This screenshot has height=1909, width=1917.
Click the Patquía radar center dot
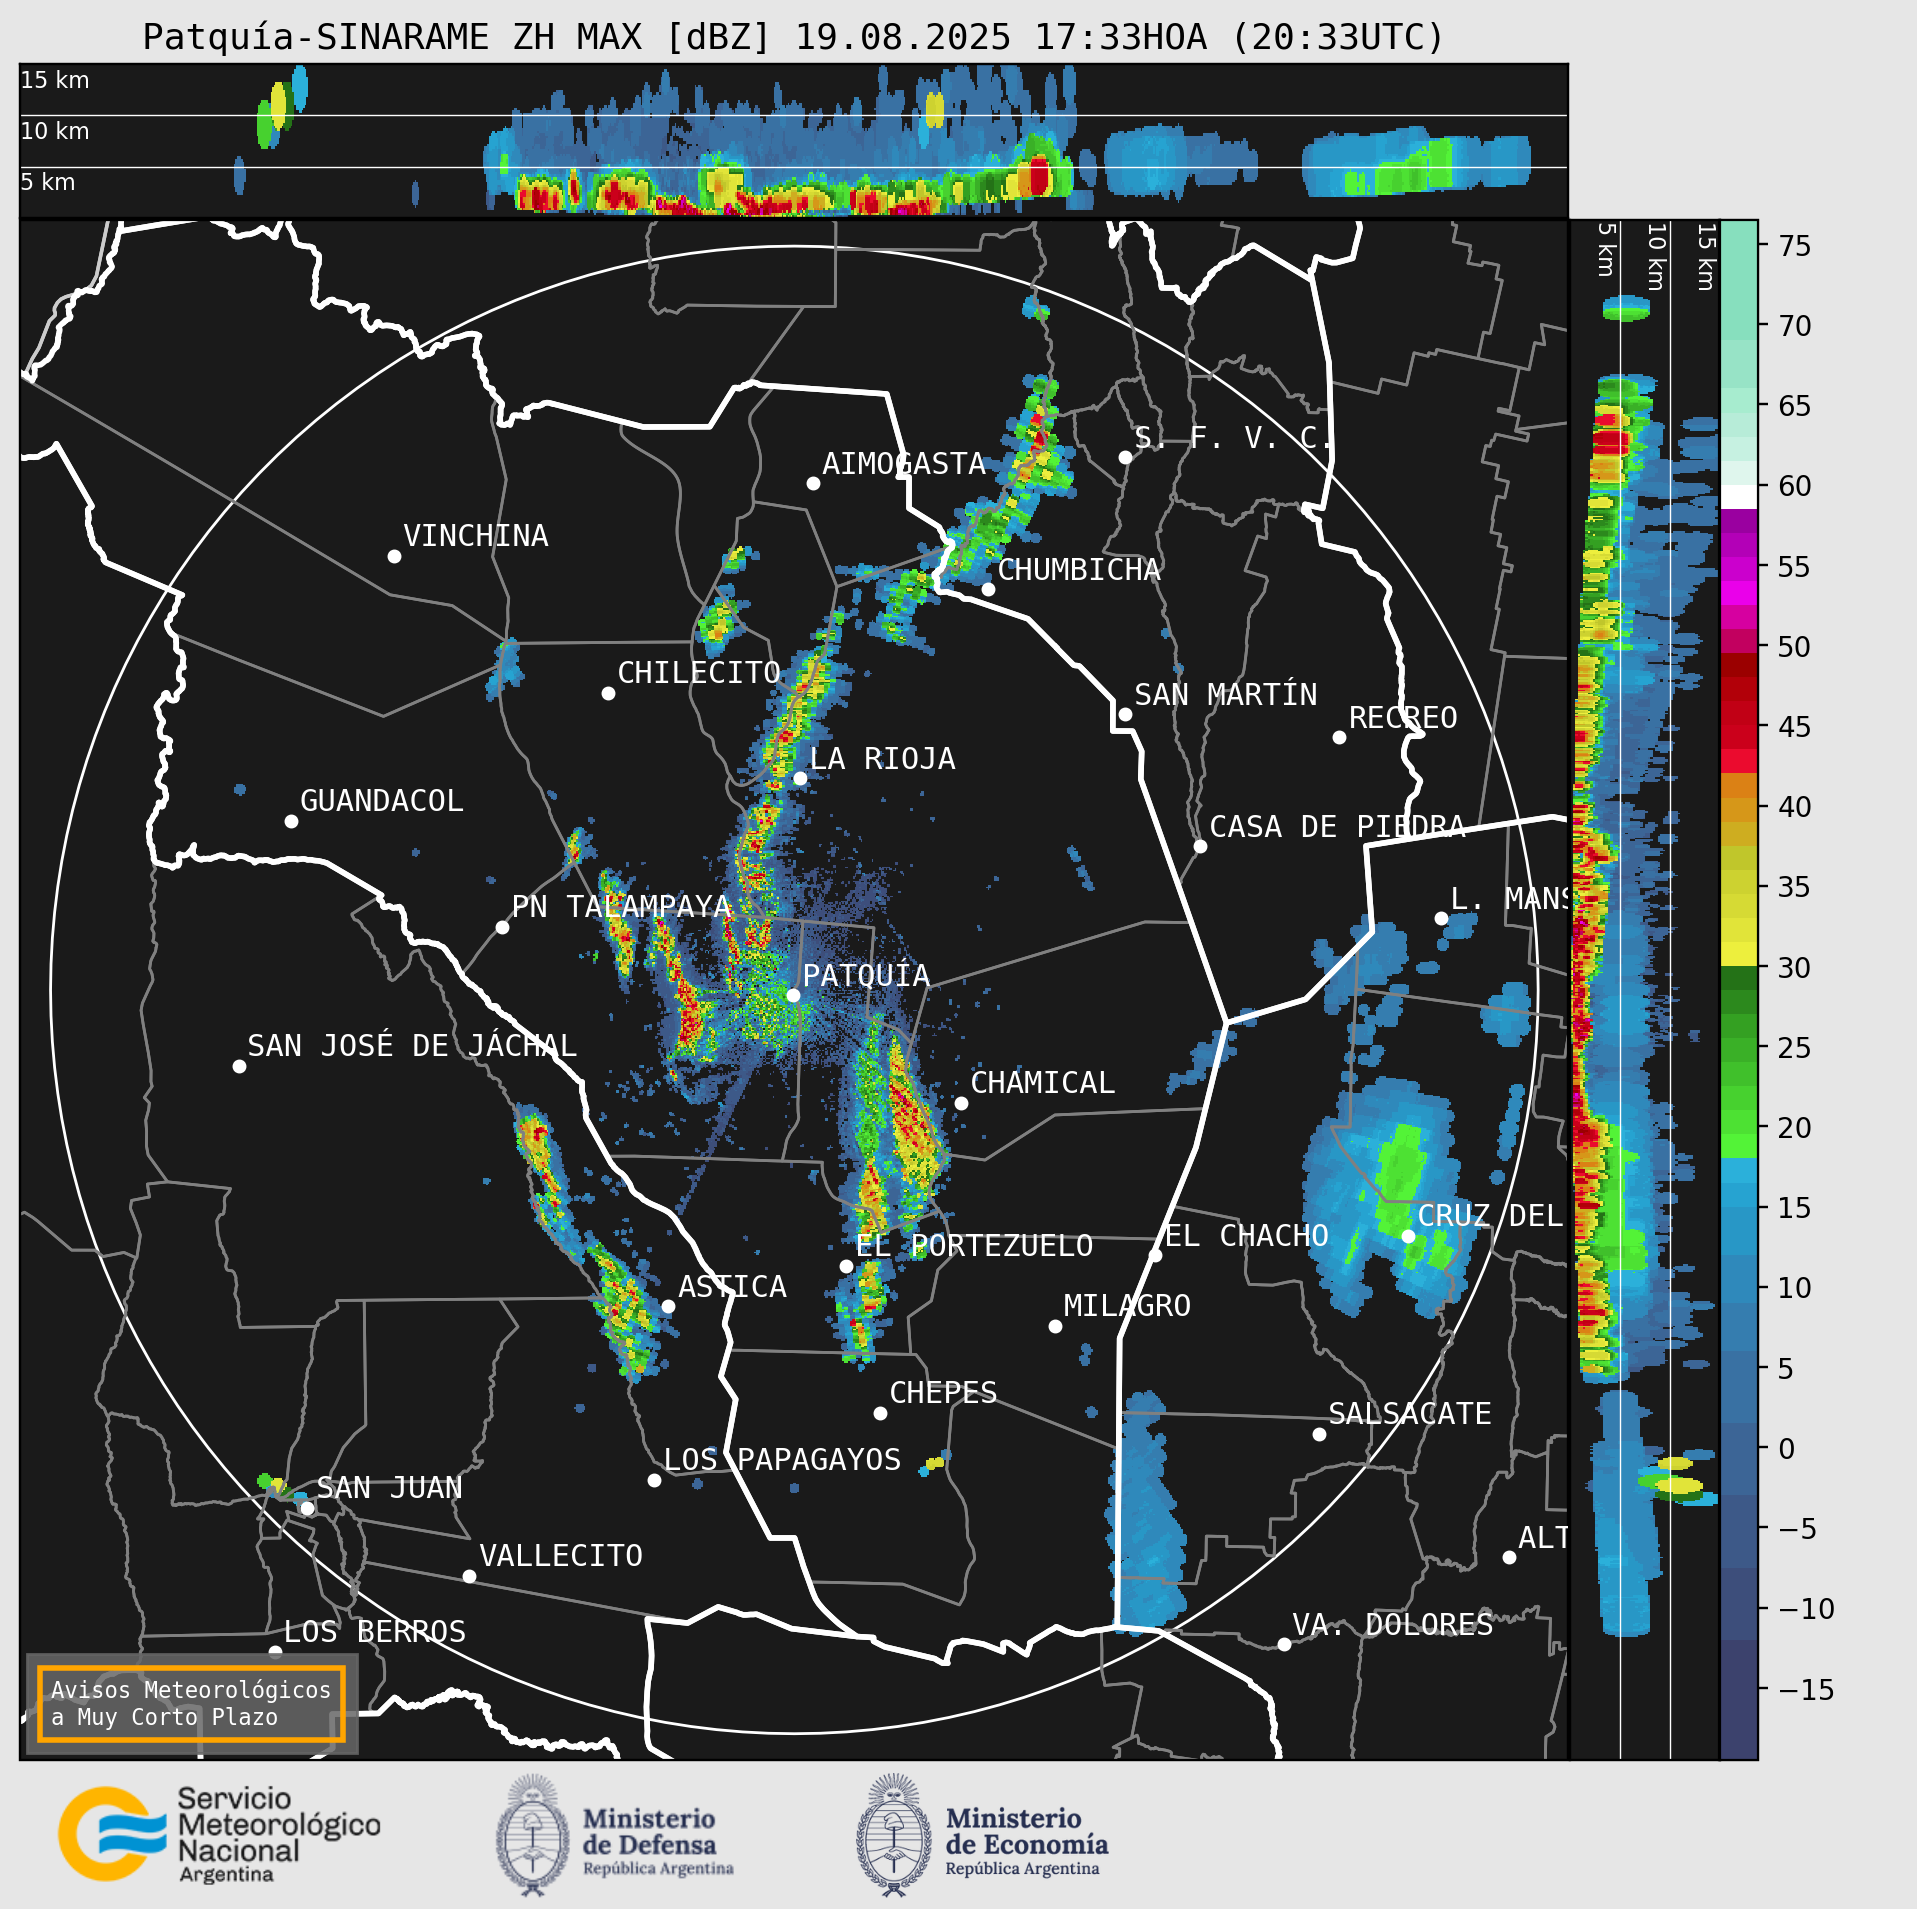click(x=793, y=995)
